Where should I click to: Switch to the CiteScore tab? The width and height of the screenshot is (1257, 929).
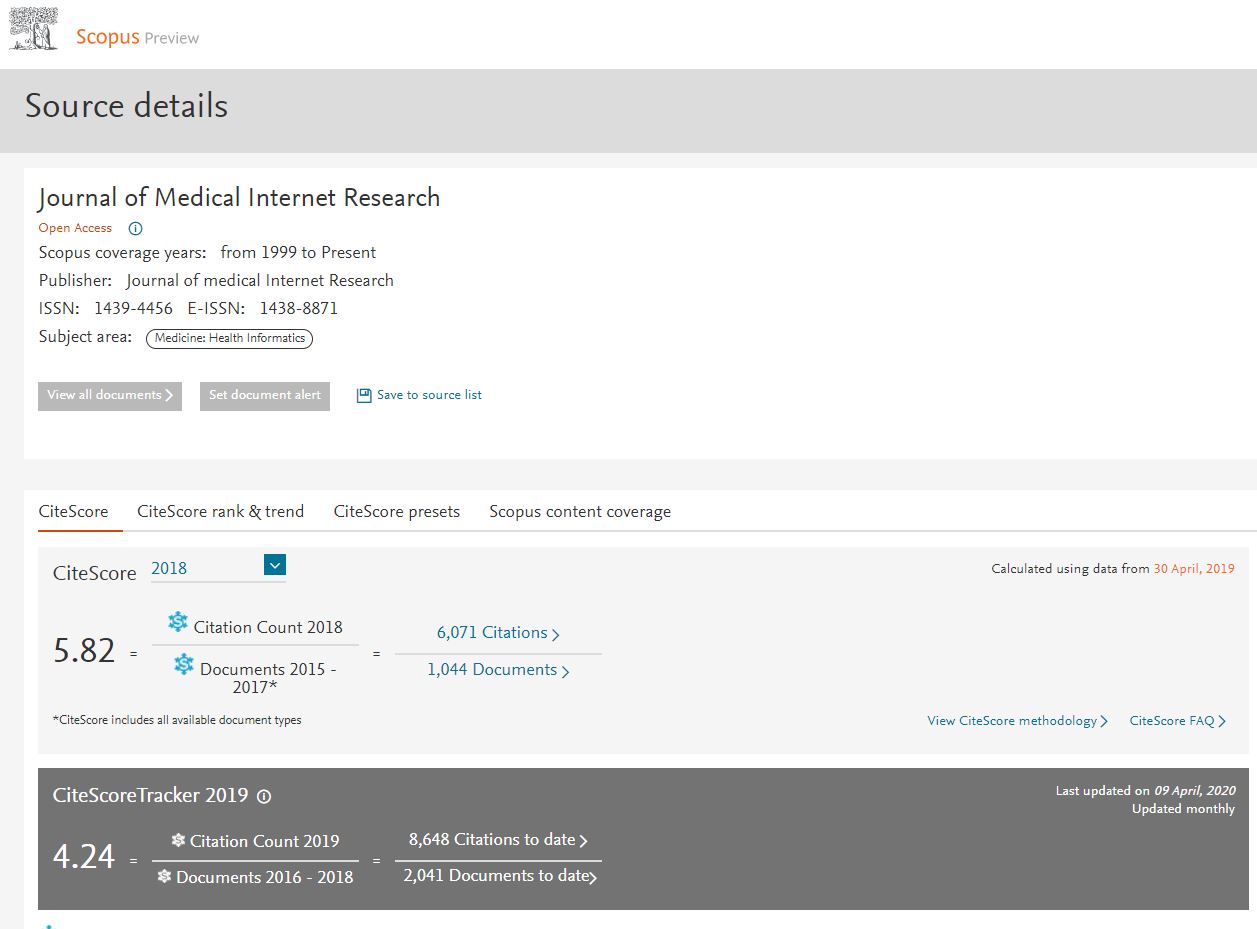[x=73, y=512]
